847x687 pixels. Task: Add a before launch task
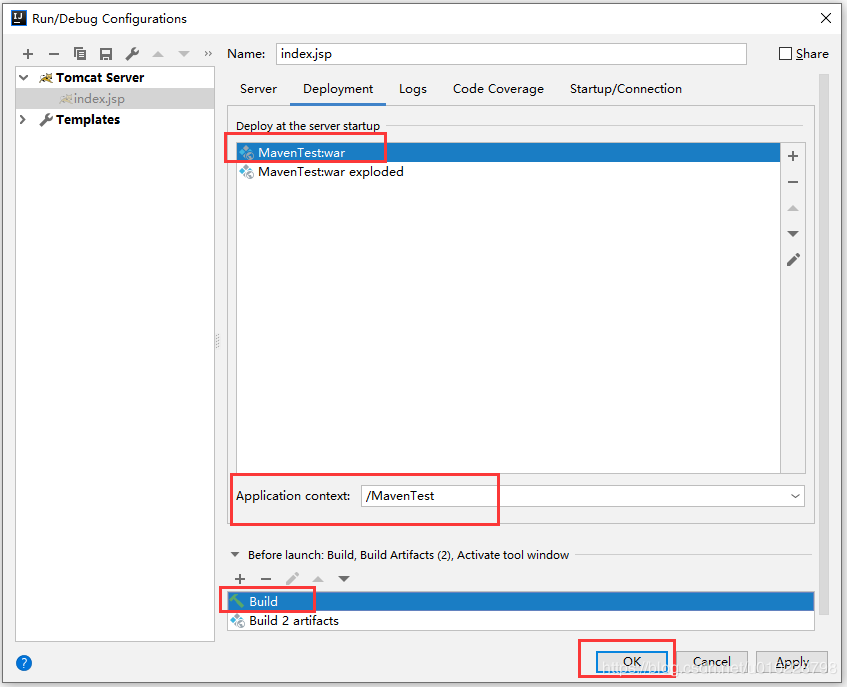tap(240, 579)
